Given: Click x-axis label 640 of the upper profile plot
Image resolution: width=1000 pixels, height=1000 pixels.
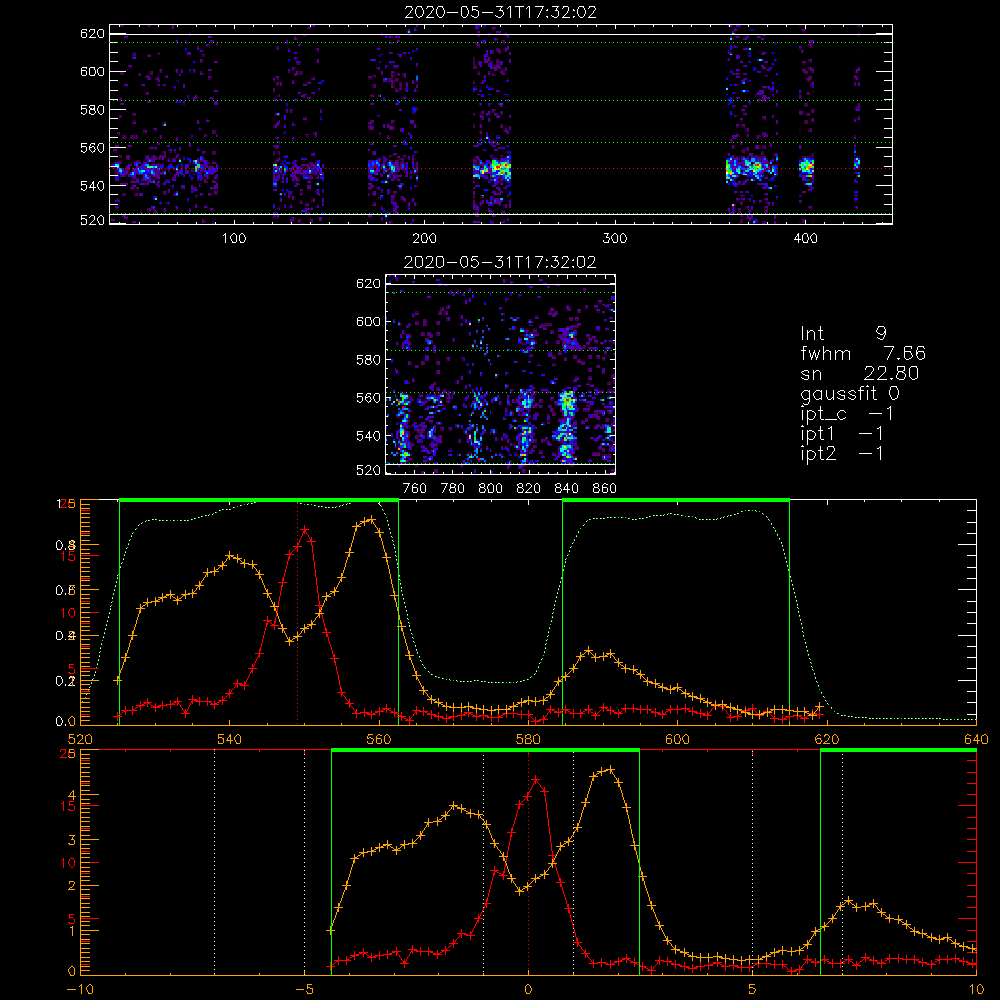Looking at the screenshot, I should tap(976, 739).
